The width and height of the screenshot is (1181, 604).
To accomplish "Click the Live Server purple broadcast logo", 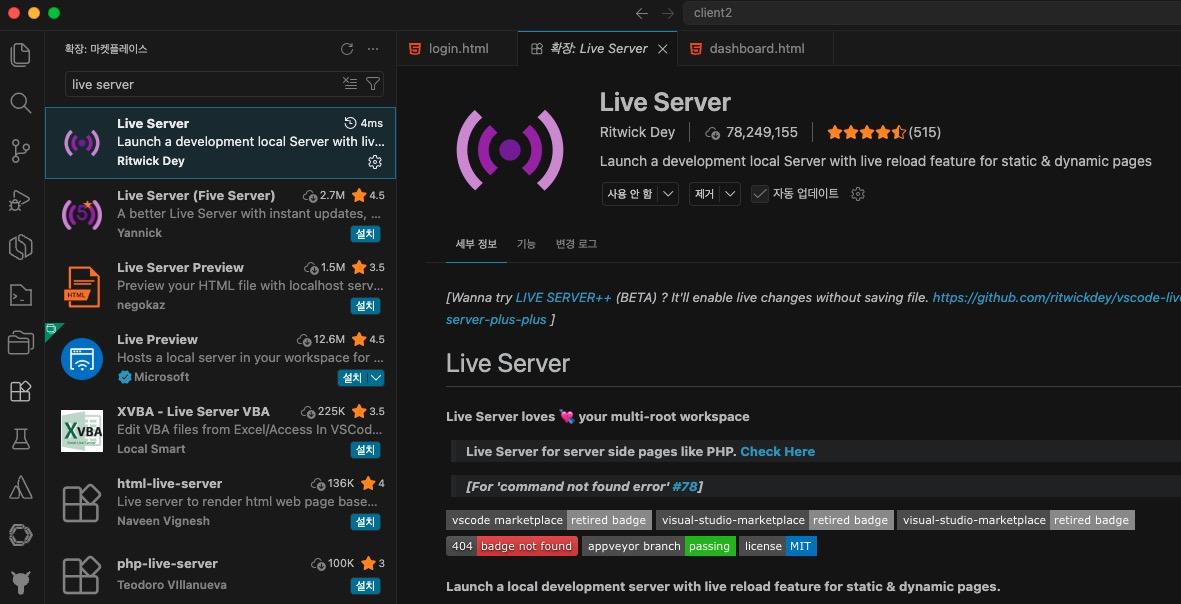I will tap(510, 150).
